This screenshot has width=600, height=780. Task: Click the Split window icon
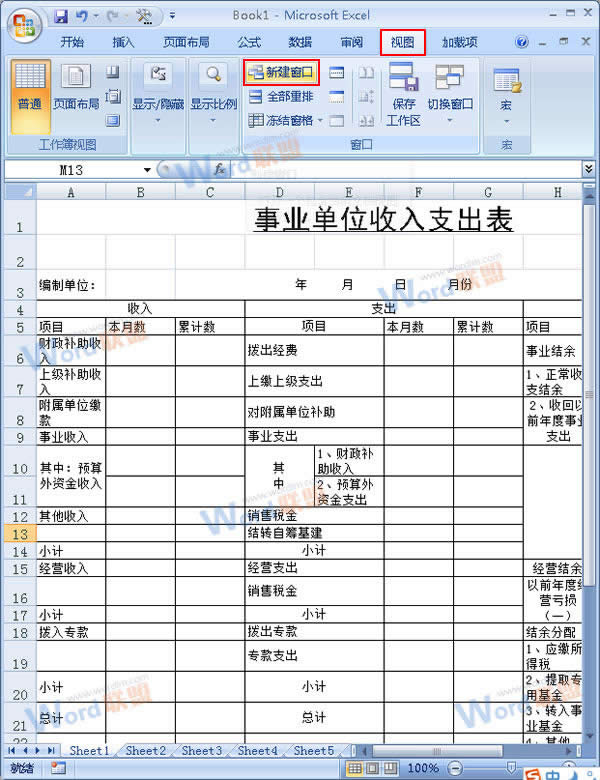coord(336,73)
